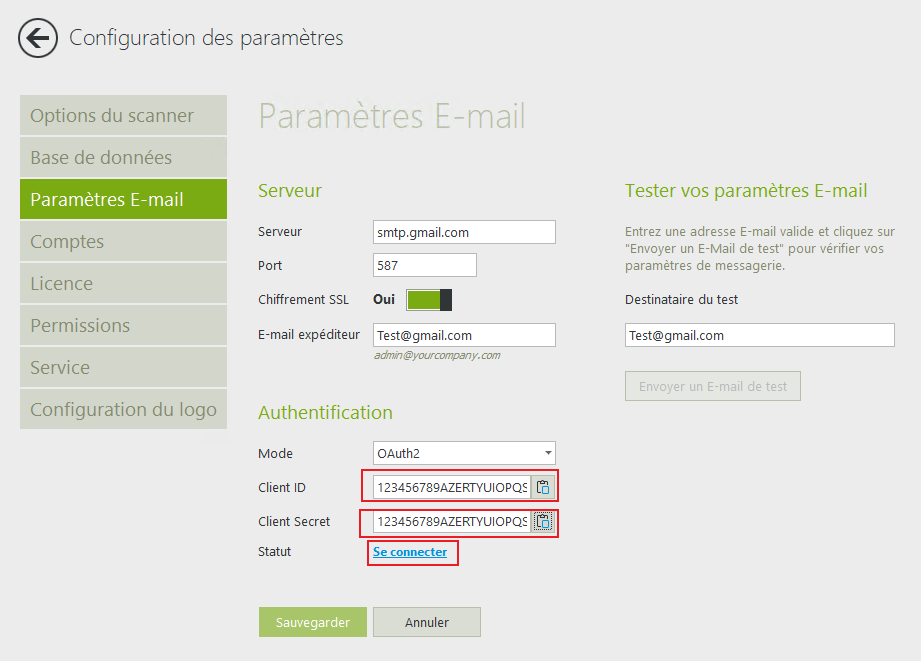The height and width of the screenshot is (661, 921).
Task: Show the Permissions tab
Action: pyautogui.click(x=123, y=326)
